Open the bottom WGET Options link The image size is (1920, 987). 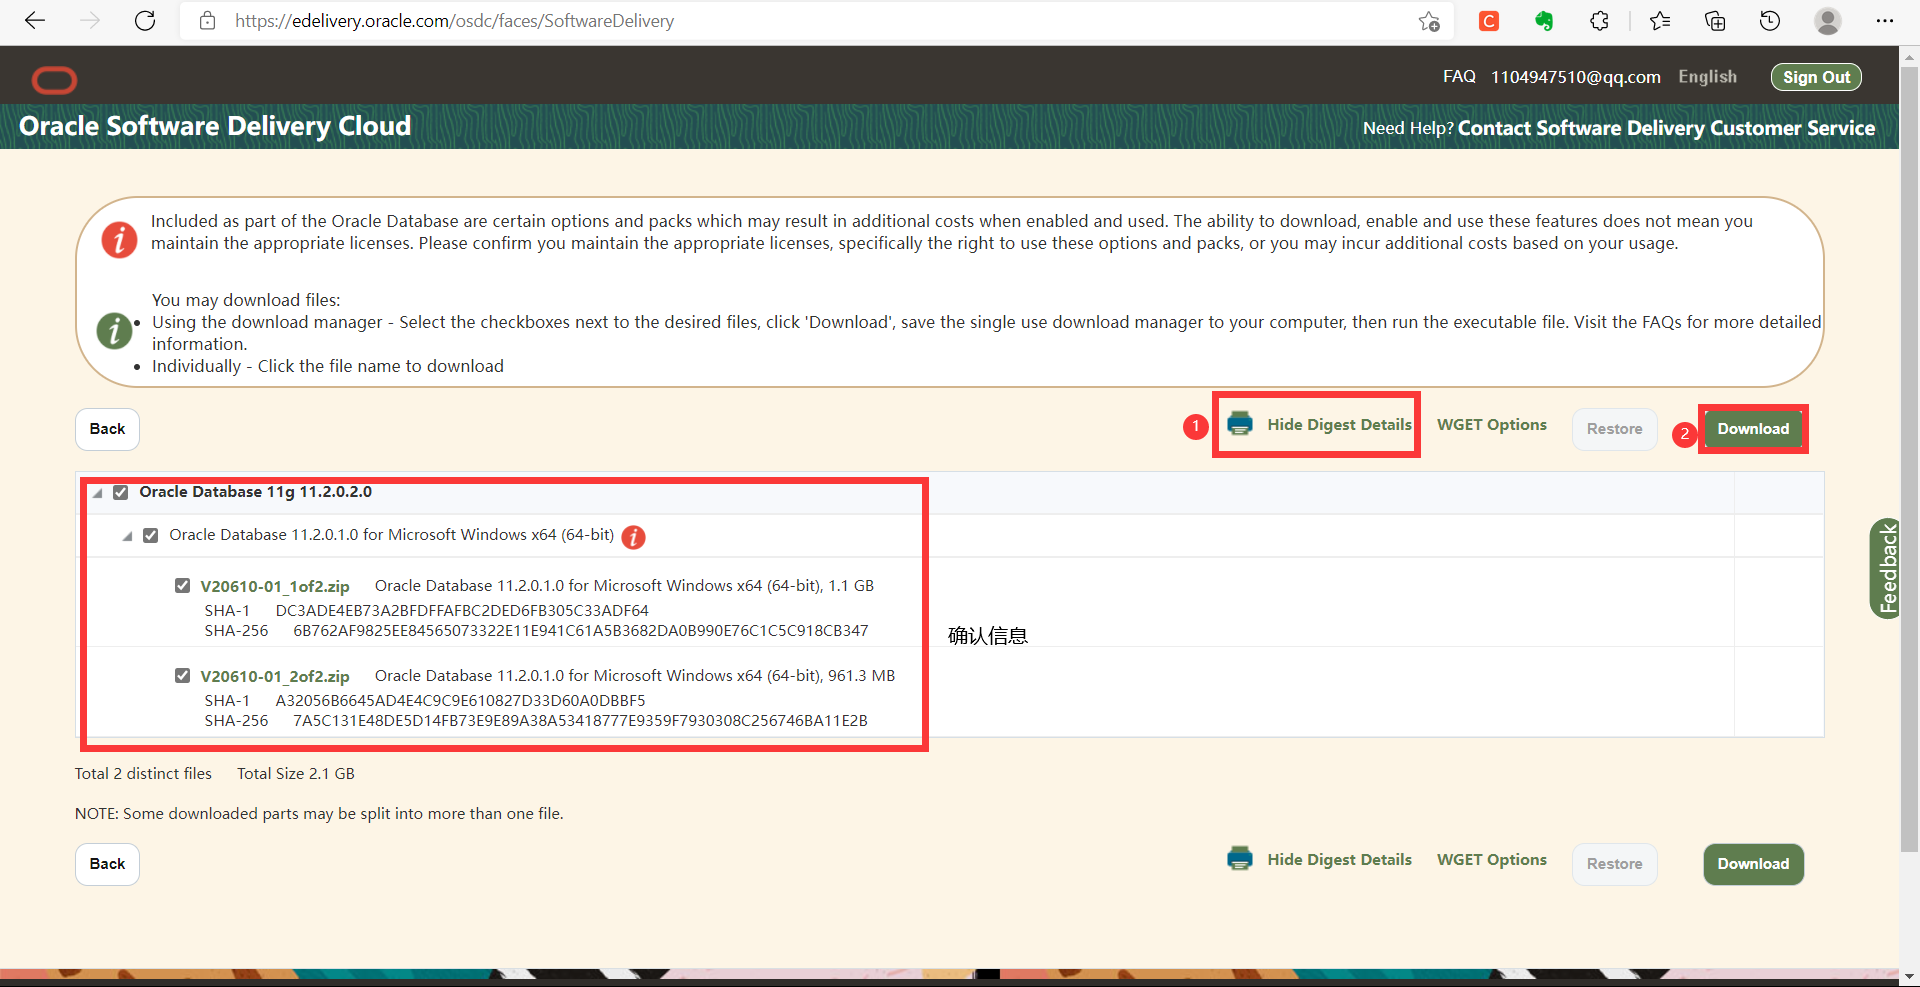coord(1491,859)
